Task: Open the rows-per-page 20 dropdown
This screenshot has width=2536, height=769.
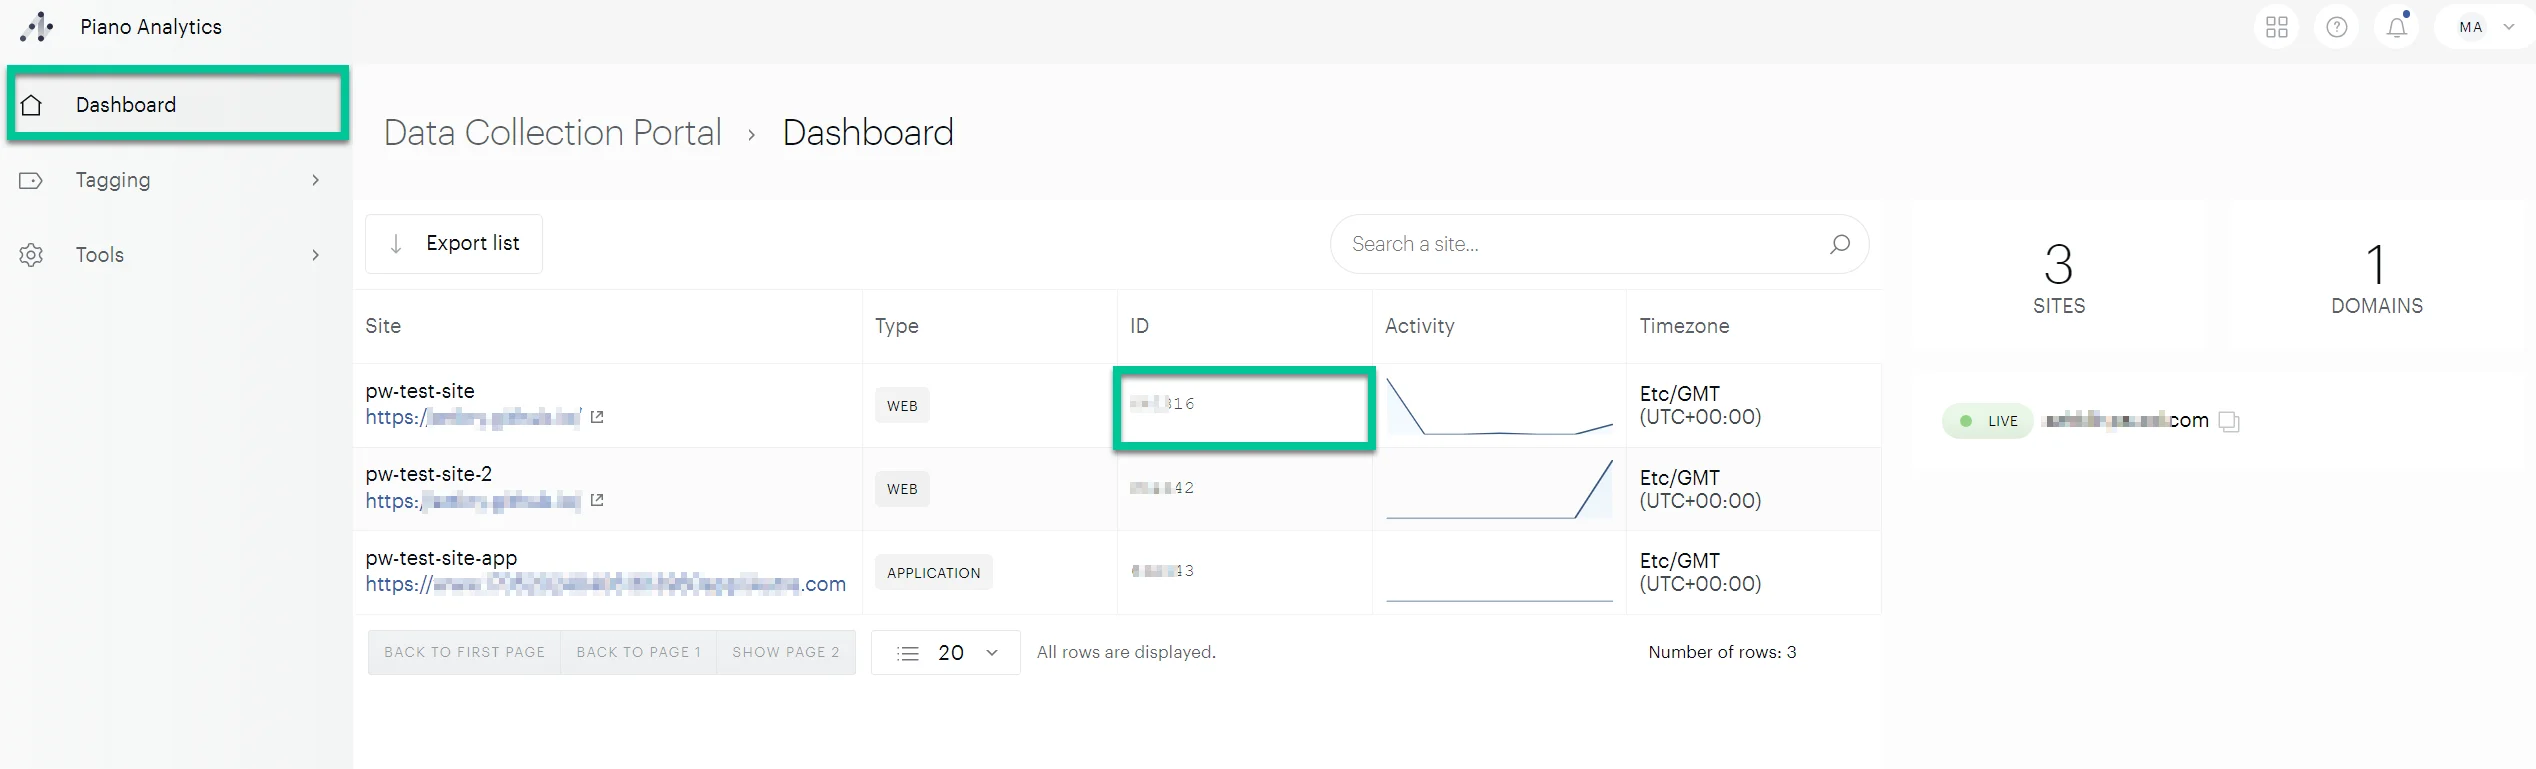Action: (946, 653)
